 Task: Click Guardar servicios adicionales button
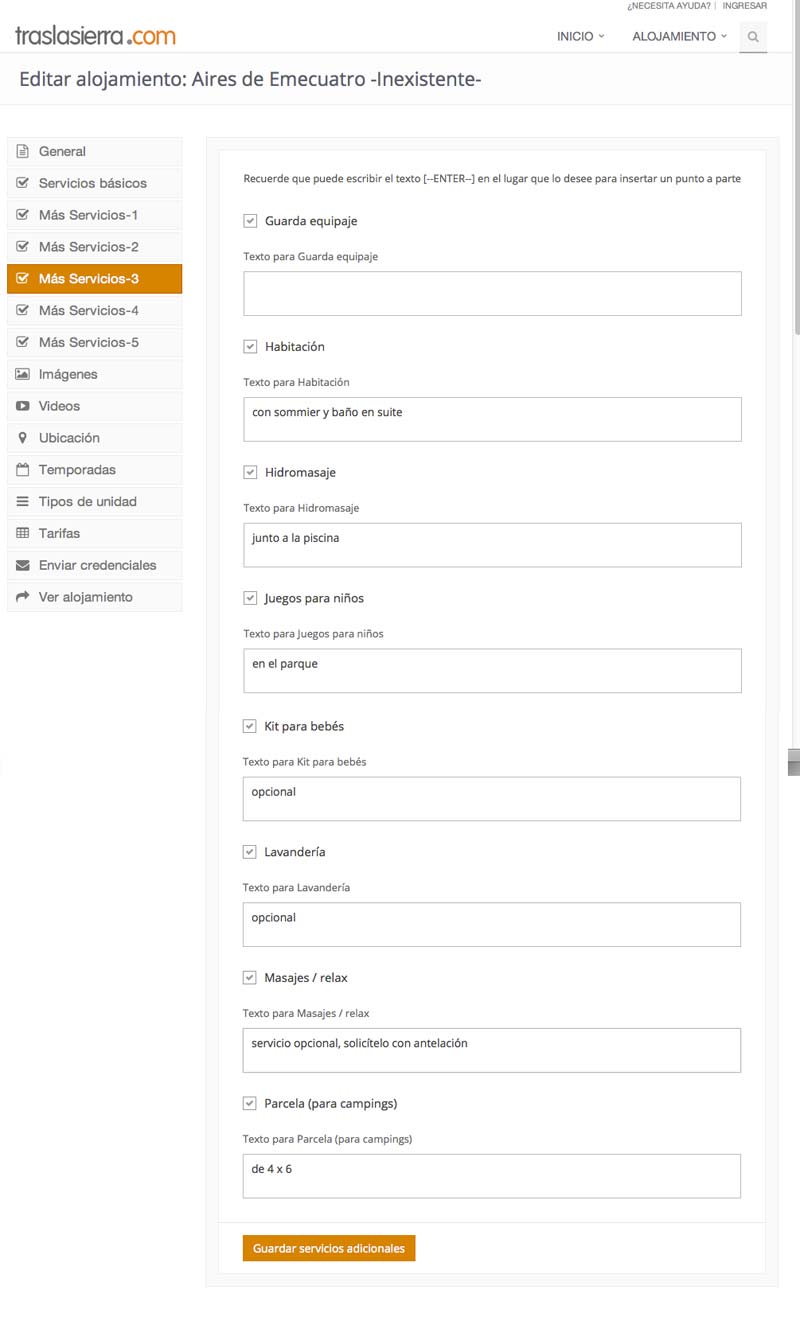click(x=329, y=1248)
